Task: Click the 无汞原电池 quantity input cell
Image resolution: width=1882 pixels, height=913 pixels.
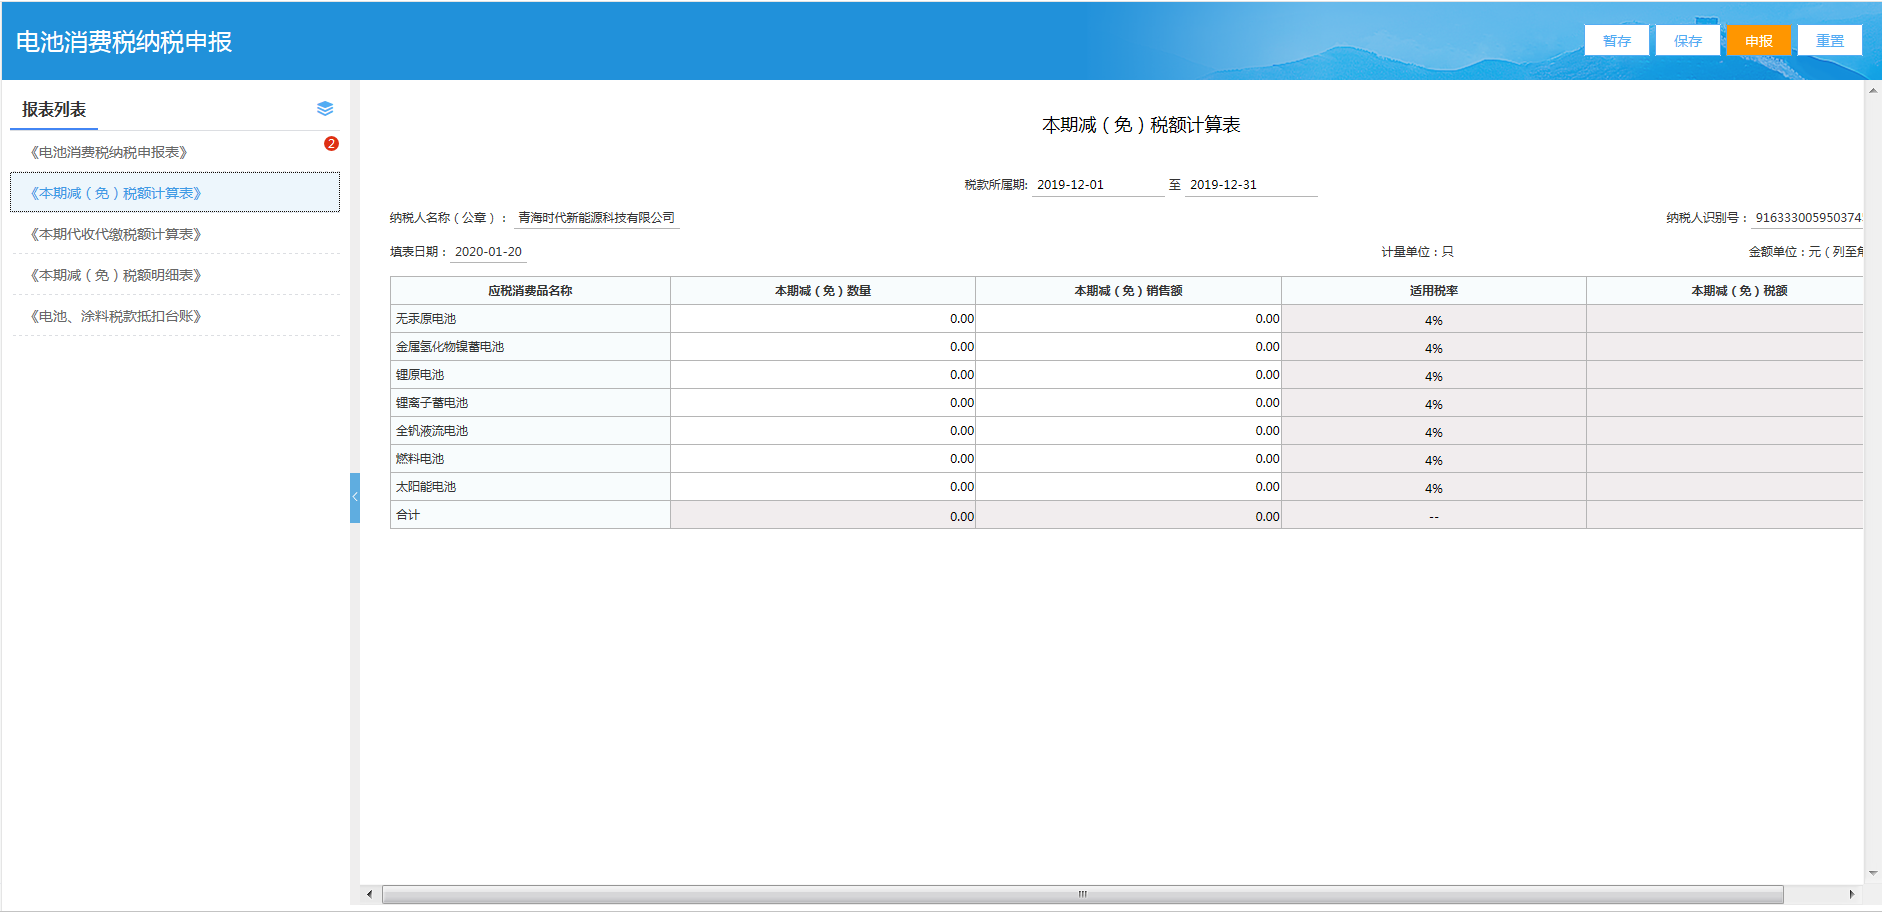Action: (822, 319)
